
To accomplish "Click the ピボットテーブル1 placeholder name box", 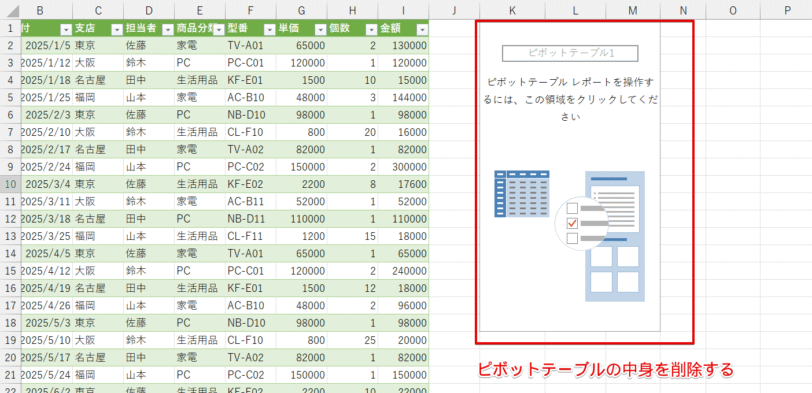I will tap(570, 53).
